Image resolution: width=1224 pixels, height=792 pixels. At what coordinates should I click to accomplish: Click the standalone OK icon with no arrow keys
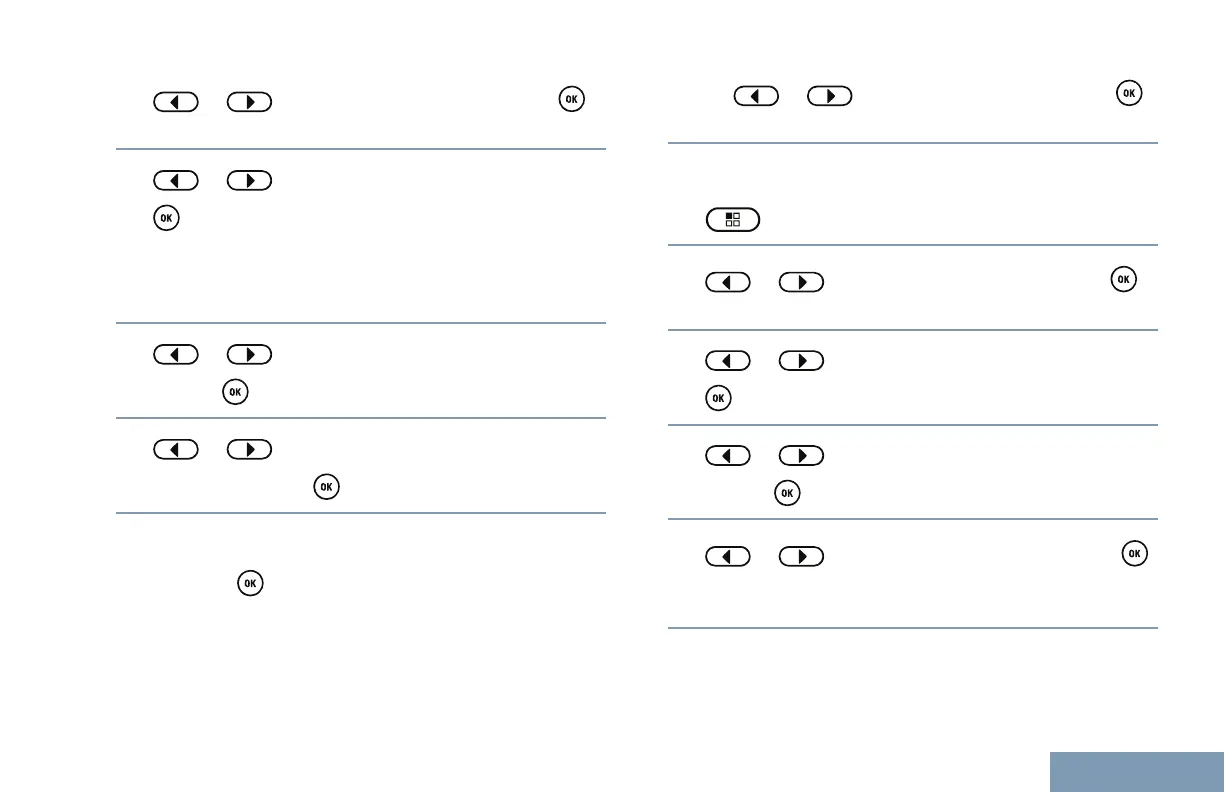pyautogui.click(x=250, y=582)
